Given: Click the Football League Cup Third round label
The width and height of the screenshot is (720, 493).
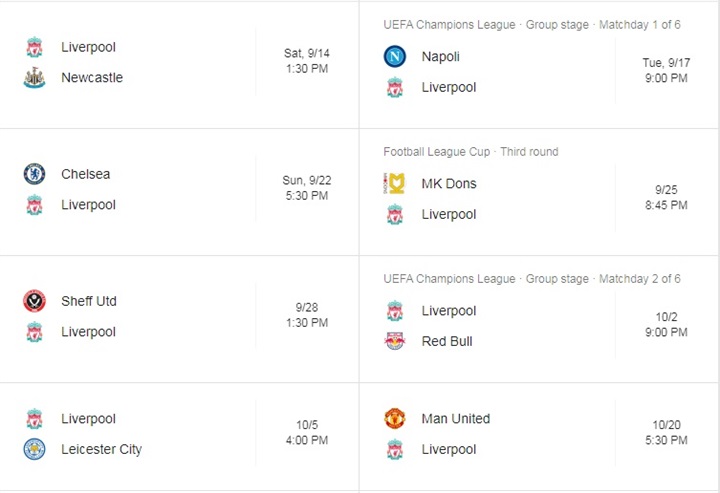Looking at the screenshot, I should (x=471, y=152).
